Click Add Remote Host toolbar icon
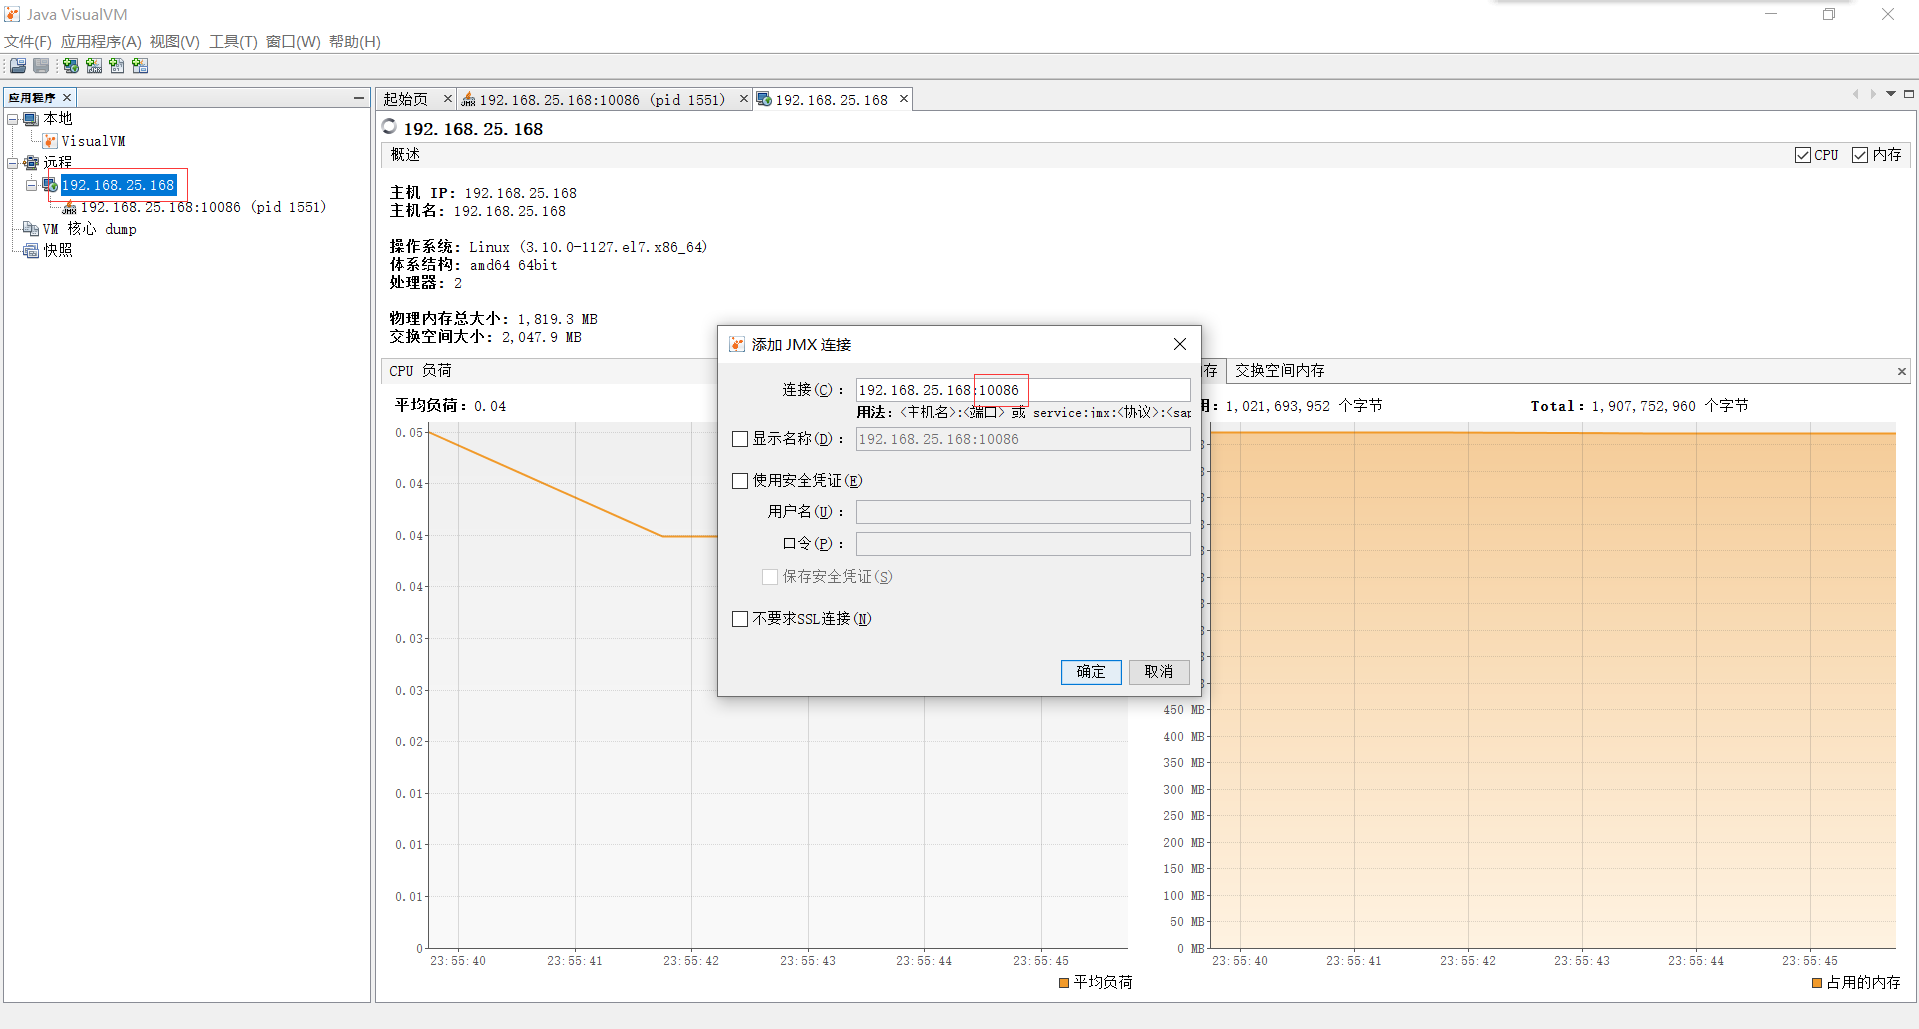Screen dimensions: 1919x1029 [x=71, y=66]
